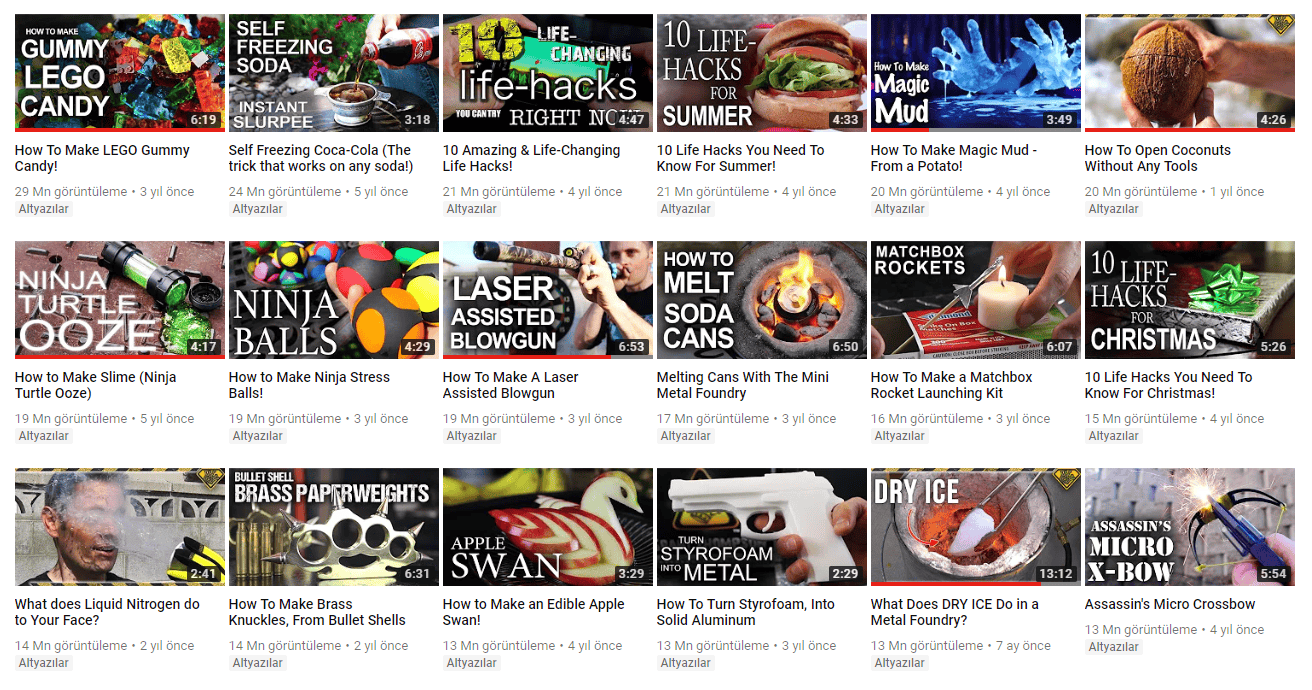
Task: Open the Styrofoam Into Metal gun thumbnail
Action: click(x=762, y=527)
